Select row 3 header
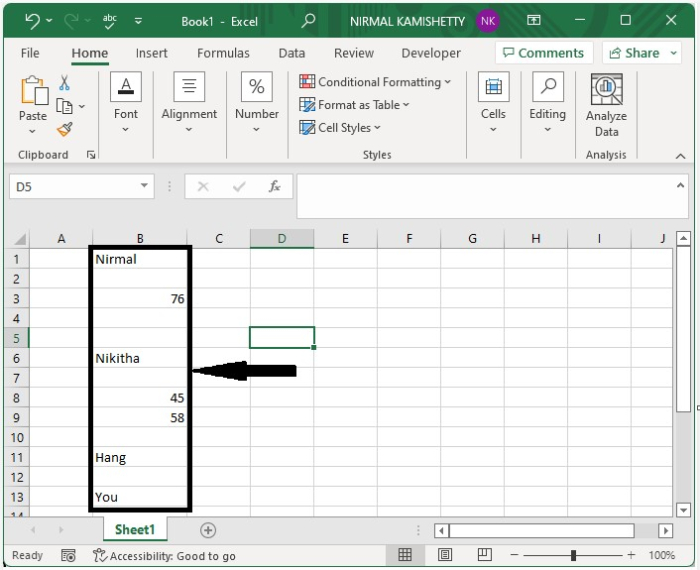700x570 pixels. click(x=17, y=299)
